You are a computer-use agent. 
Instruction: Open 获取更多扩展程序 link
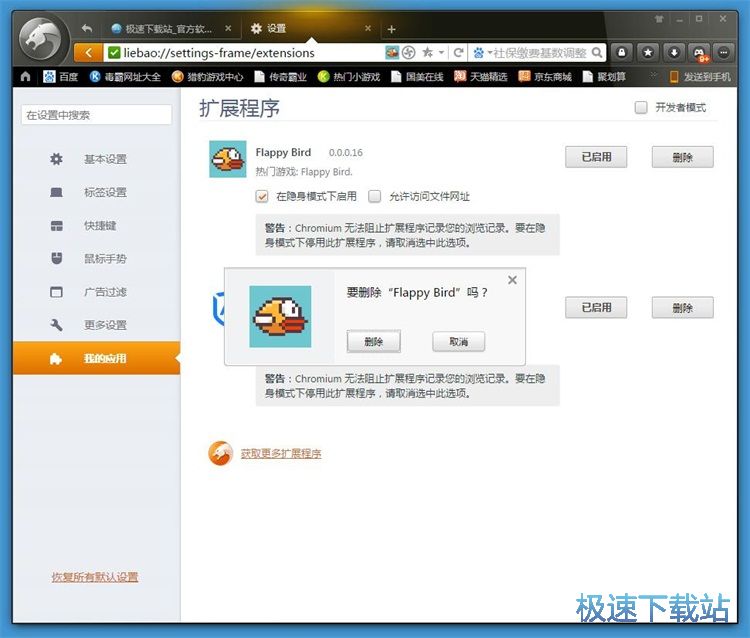tap(281, 453)
